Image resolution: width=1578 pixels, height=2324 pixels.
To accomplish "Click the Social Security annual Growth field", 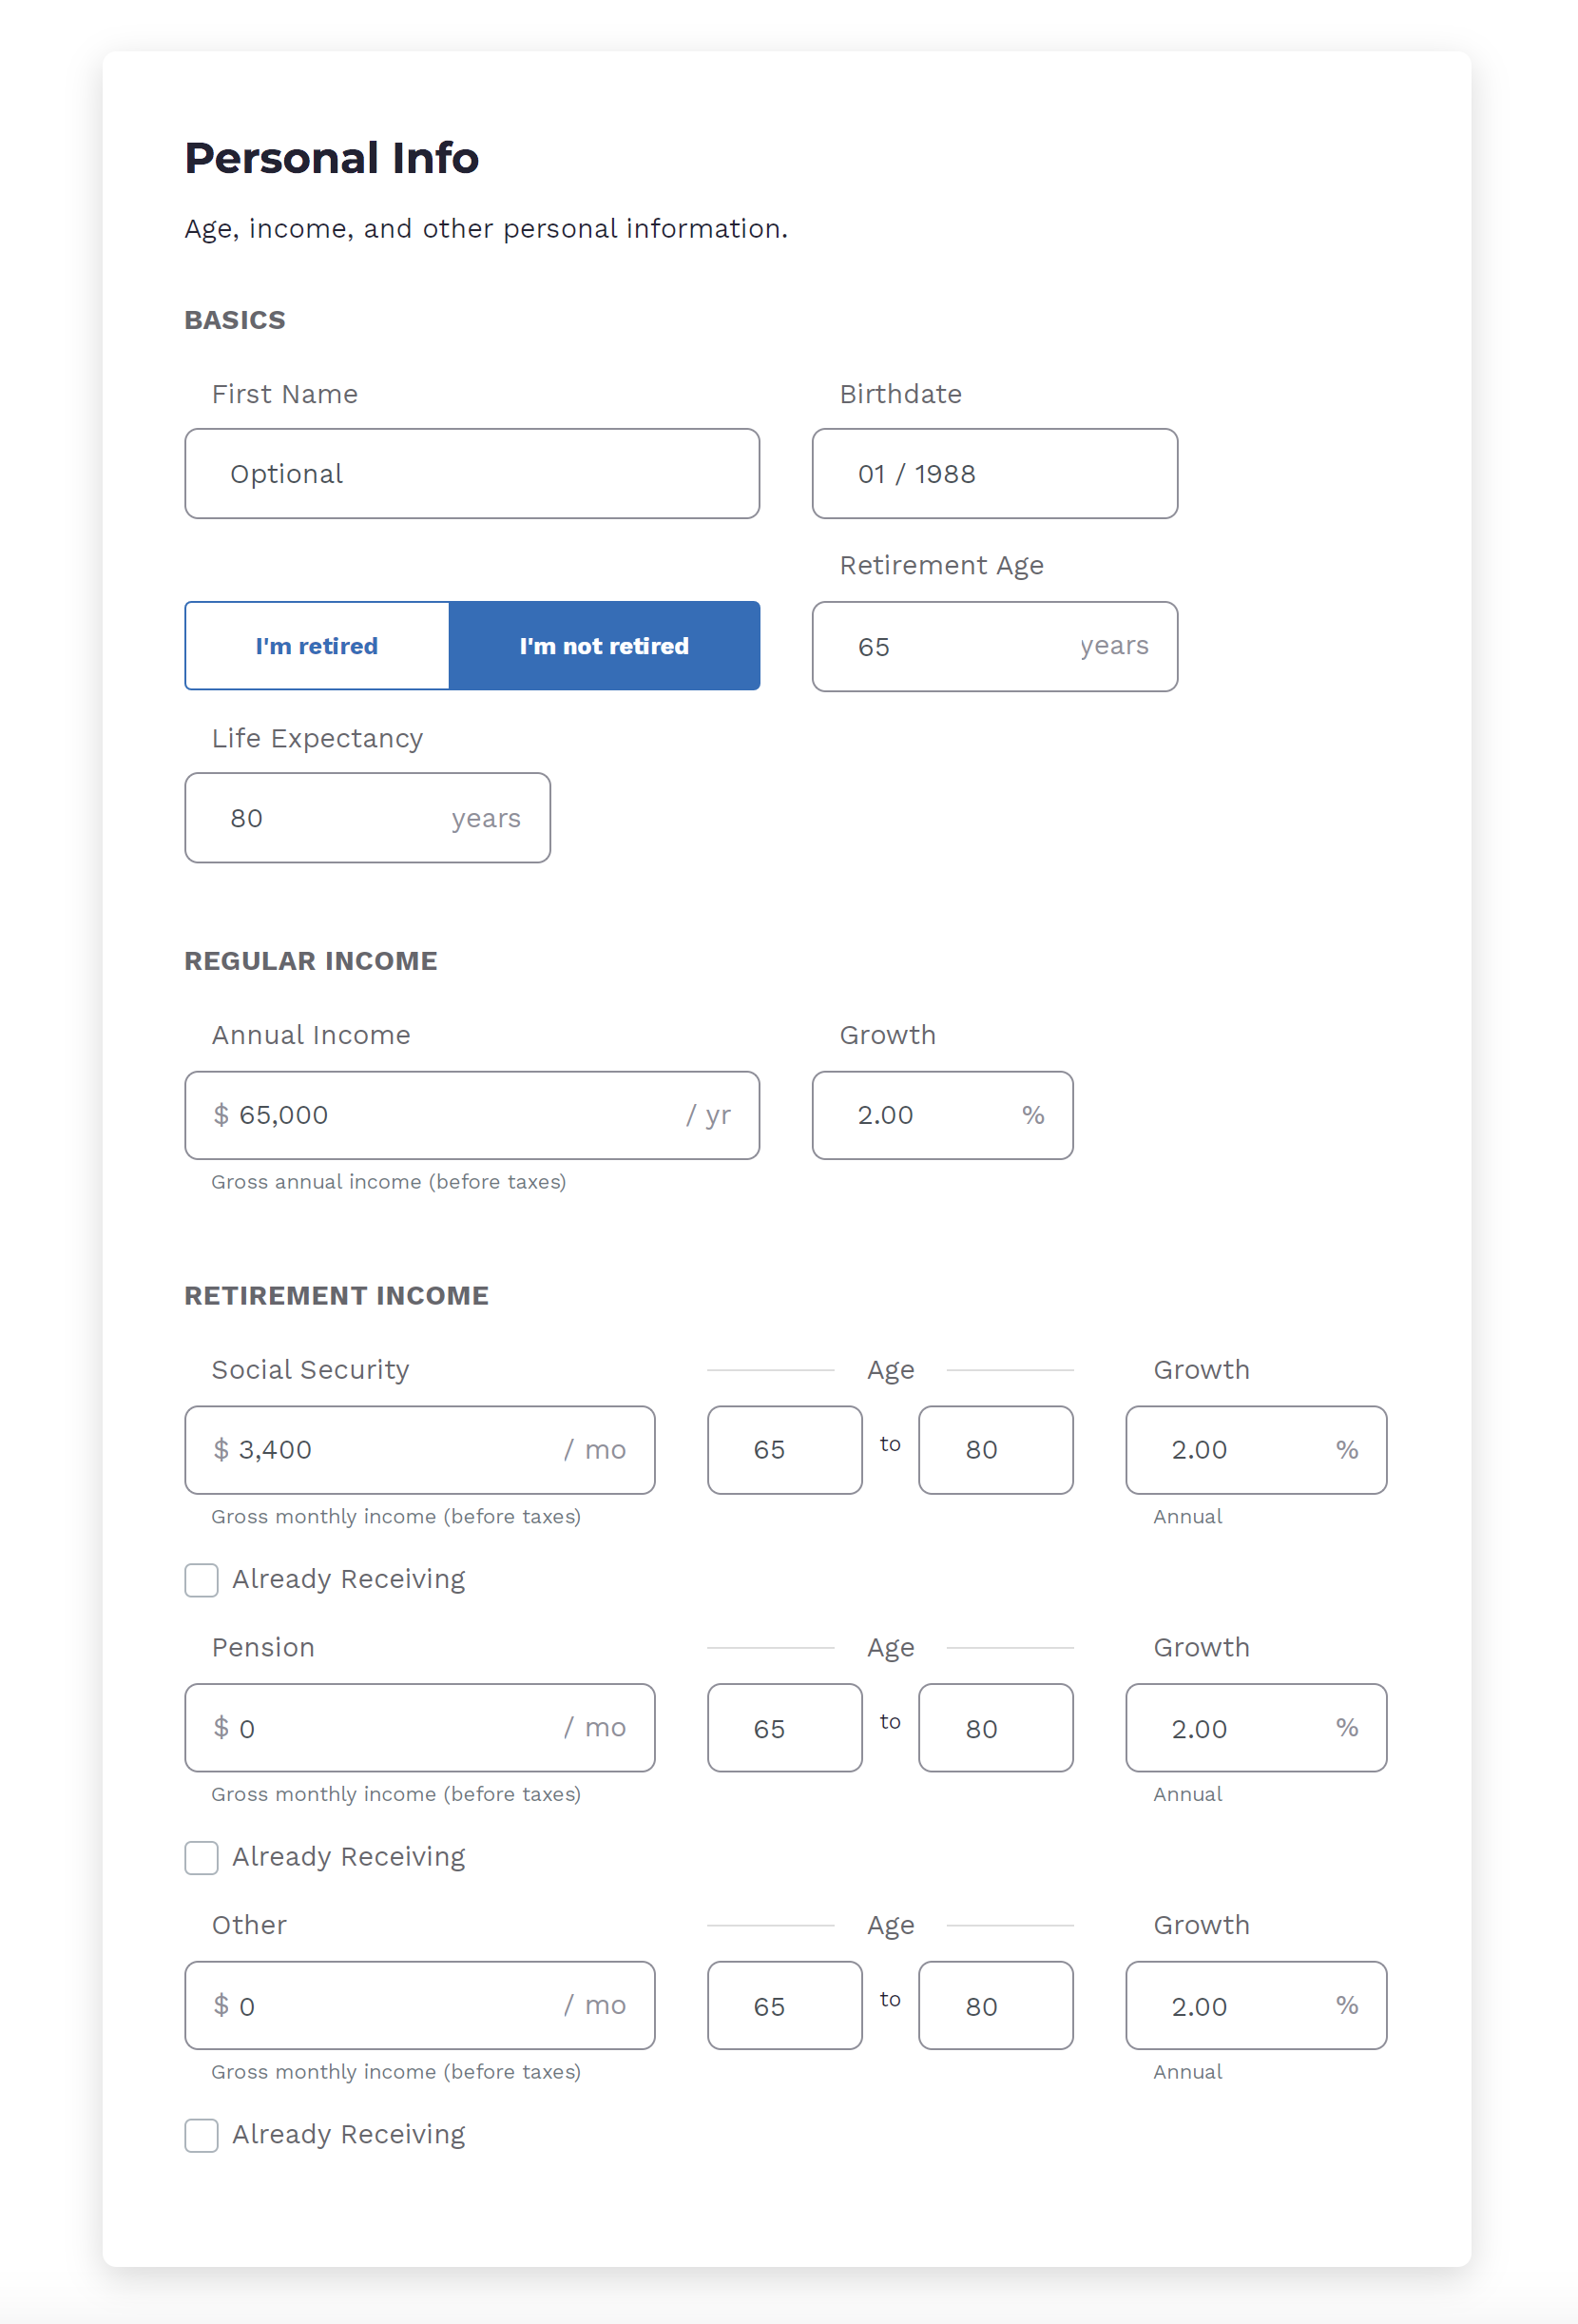I will (1255, 1450).
